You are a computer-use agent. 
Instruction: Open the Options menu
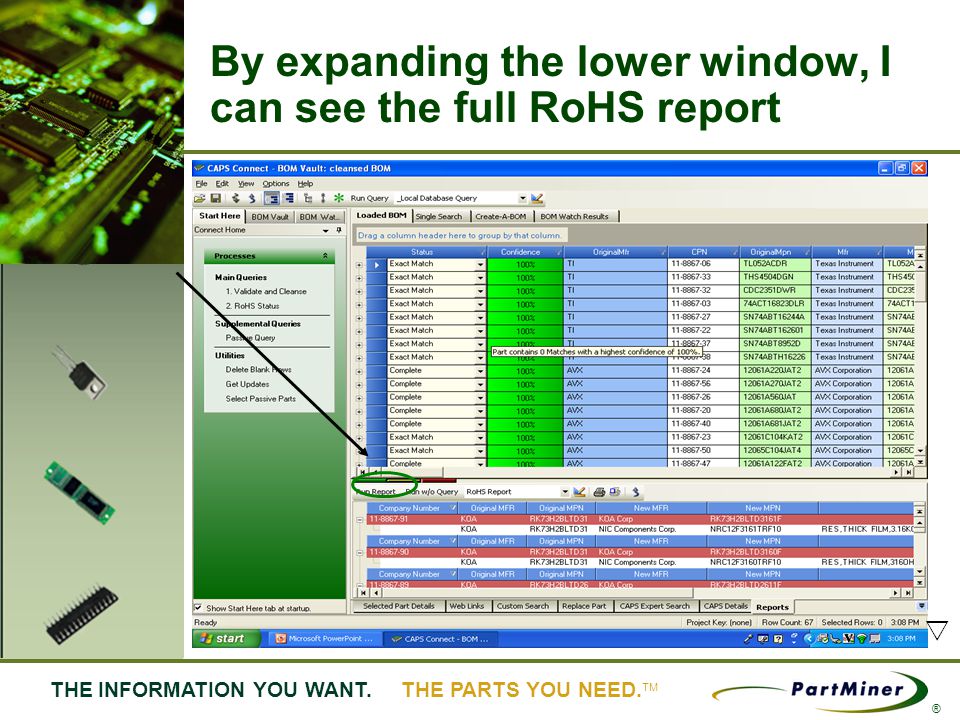(276, 184)
